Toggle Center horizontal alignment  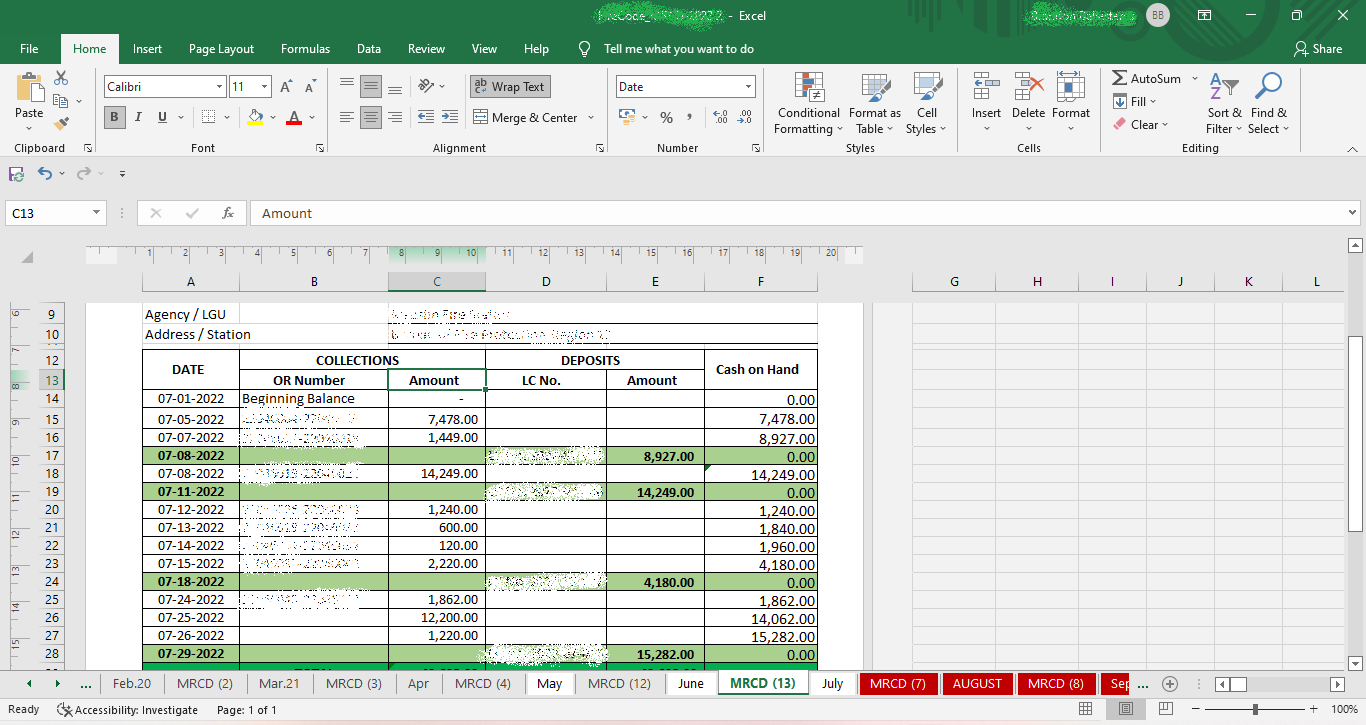pos(371,117)
